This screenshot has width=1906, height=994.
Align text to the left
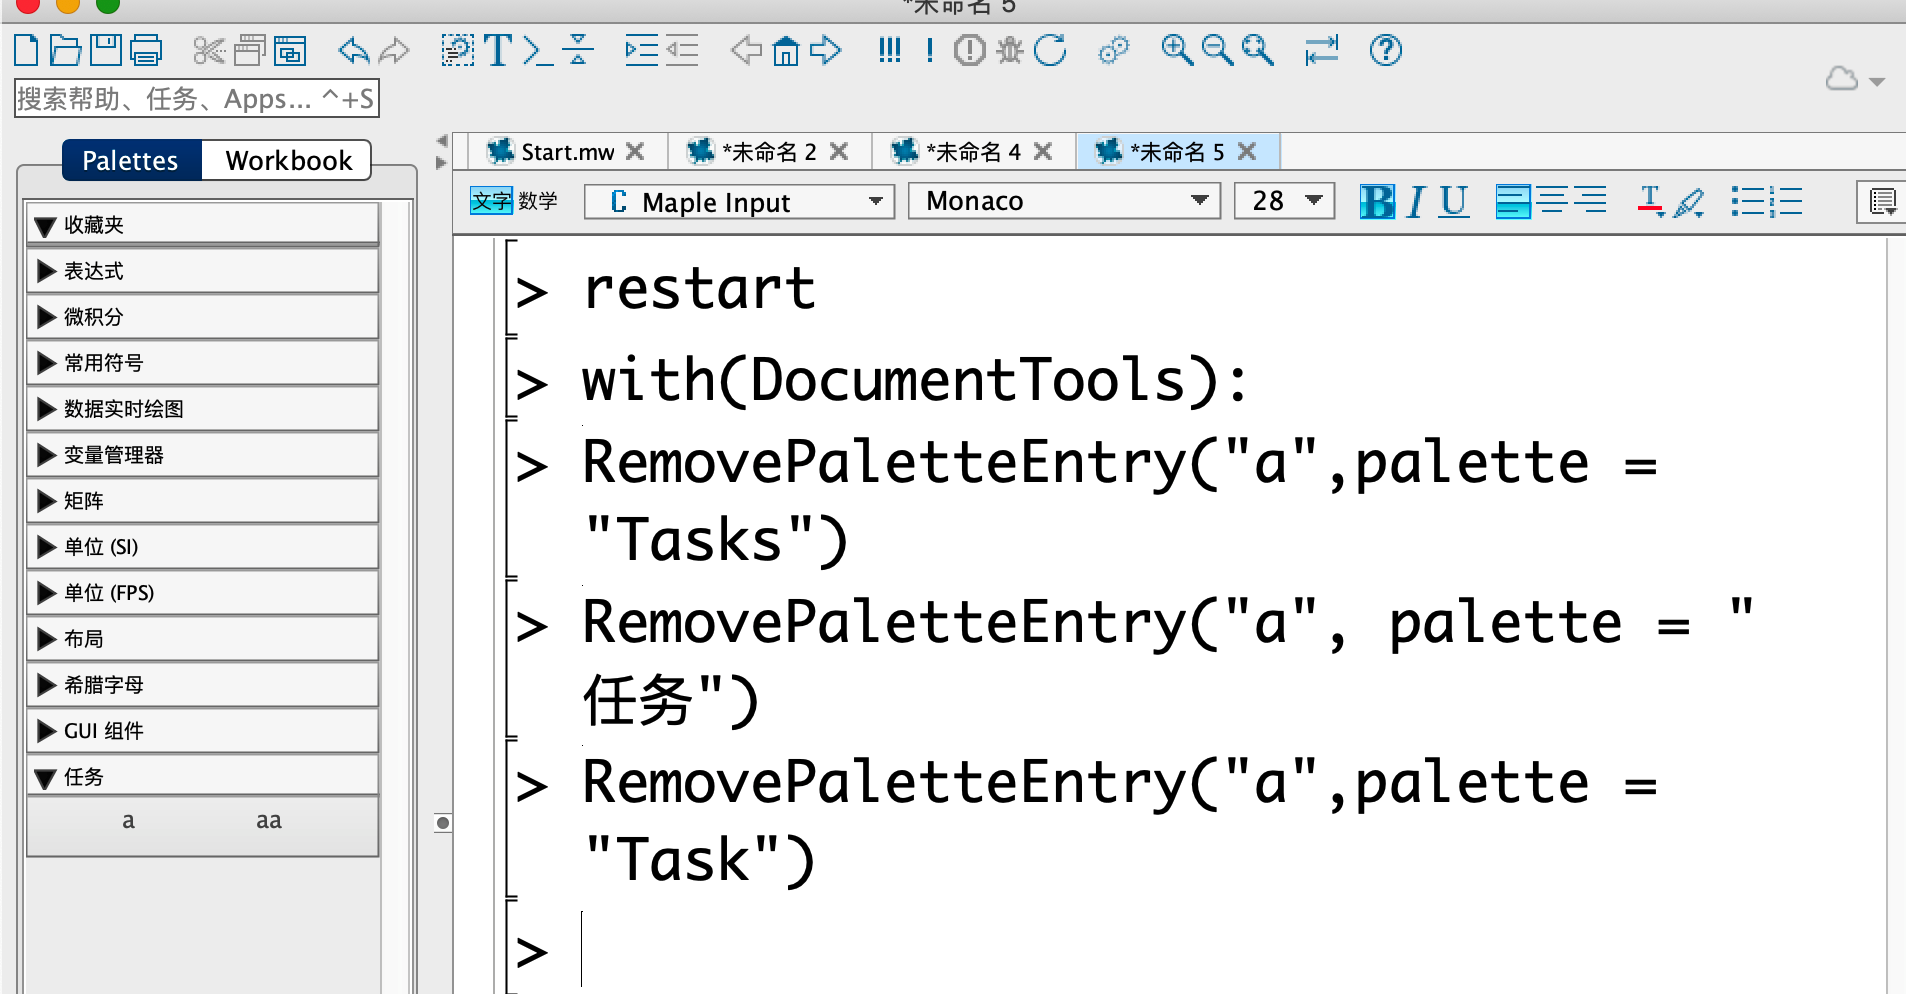tap(1513, 201)
